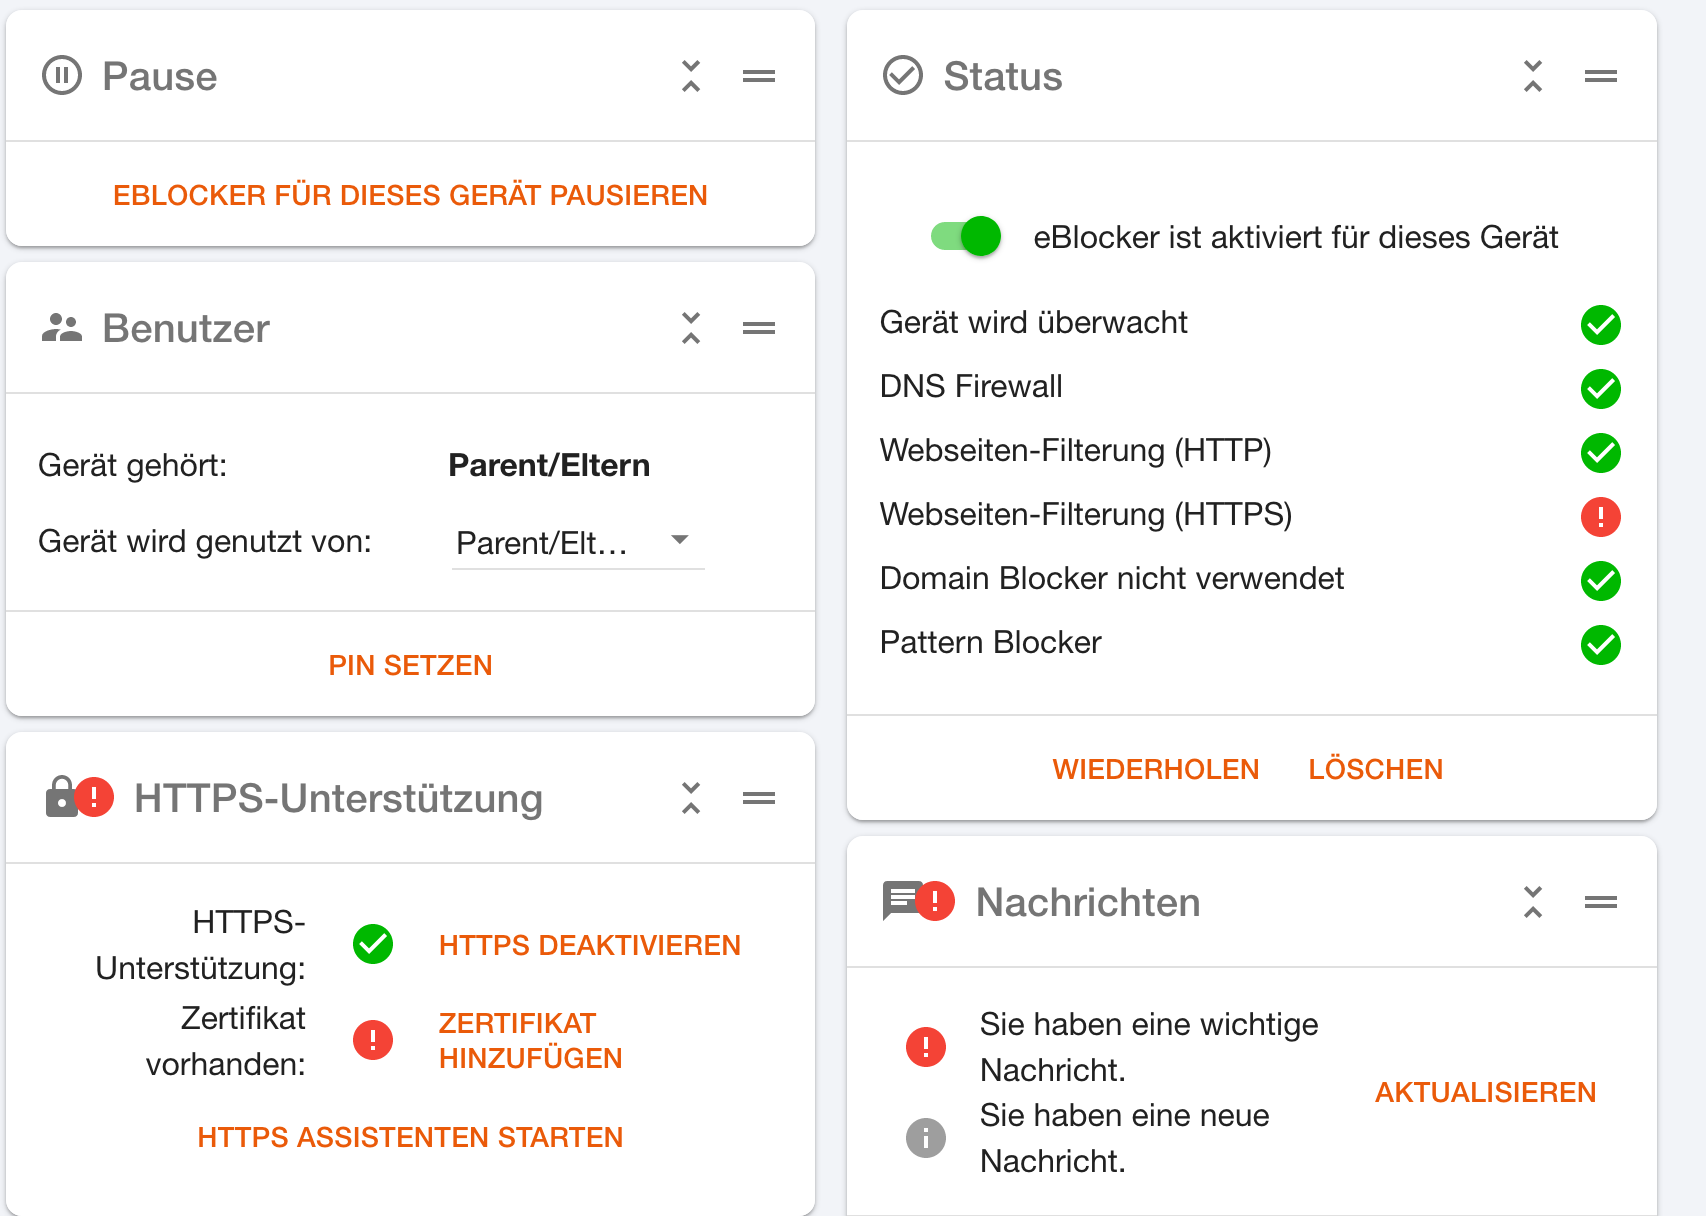The image size is (1706, 1216).
Task: Click HTTPS DEAKTIVIEREN
Action: 590,945
